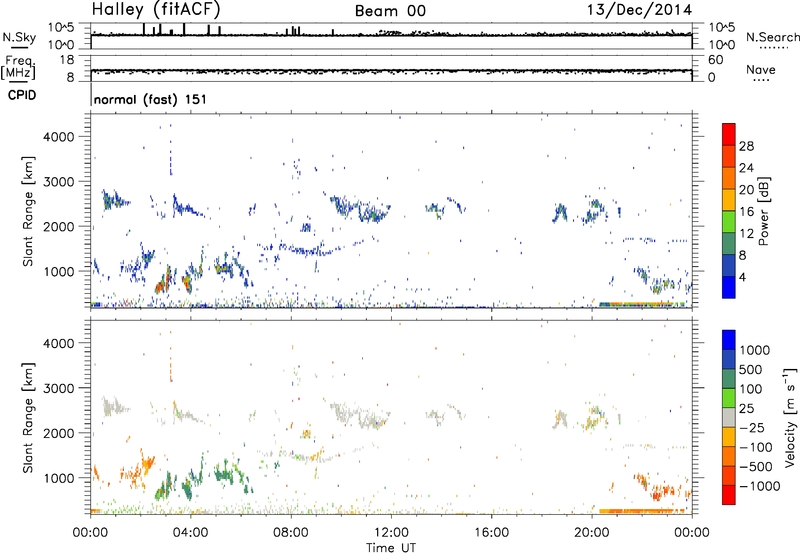The width and height of the screenshot is (800, 554).
Task: Click the 16:00 time tick label
Action: tap(491, 533)
